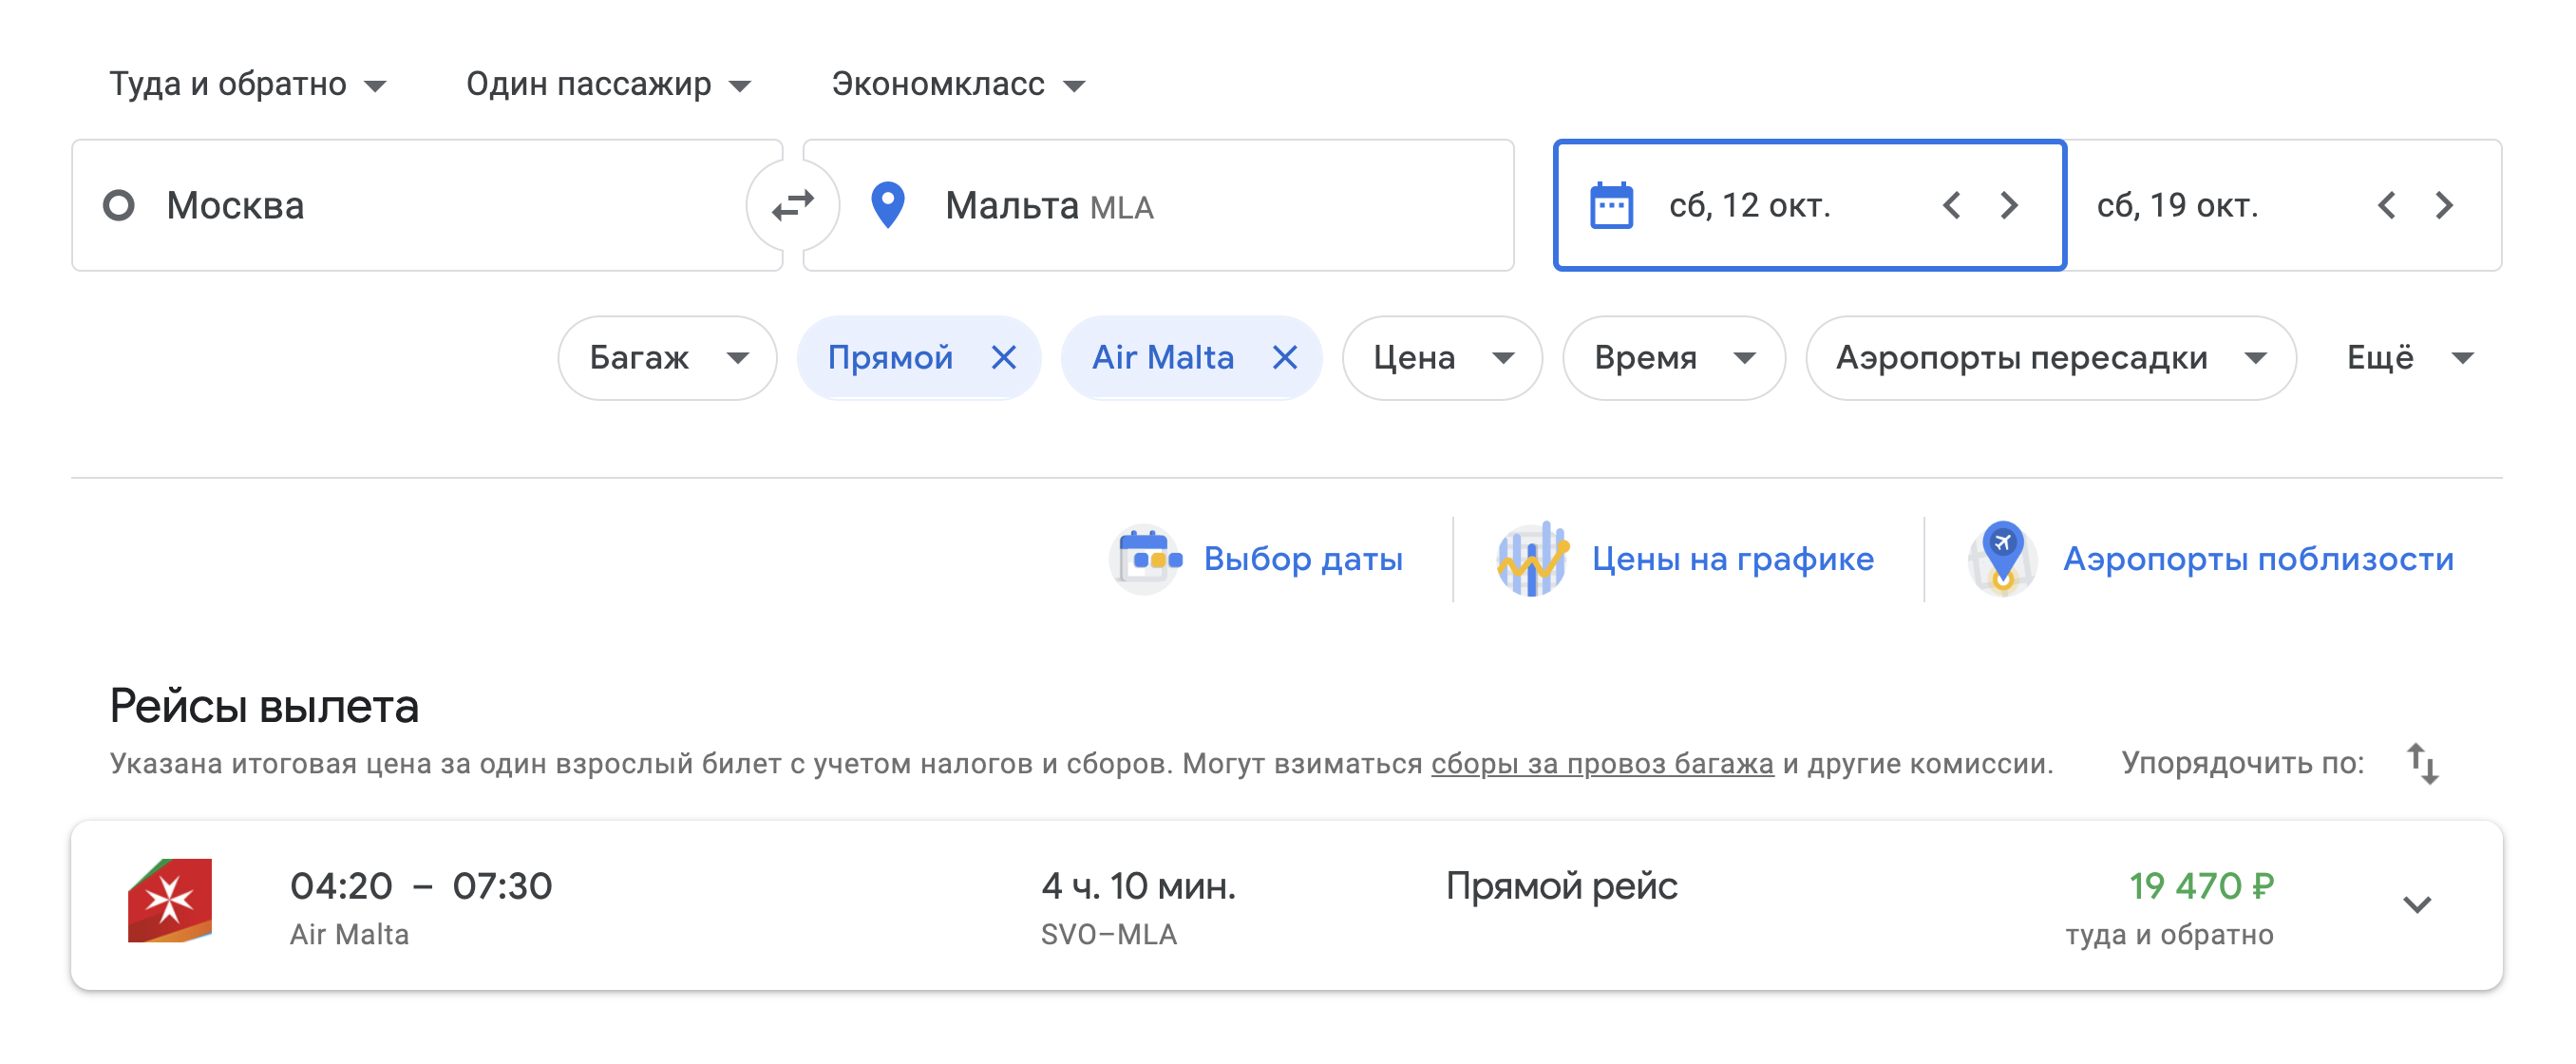The image size is (2576, 1064).
Task: Open the Один пассажир passengers dropdown
Action: (x=608, y=84)
